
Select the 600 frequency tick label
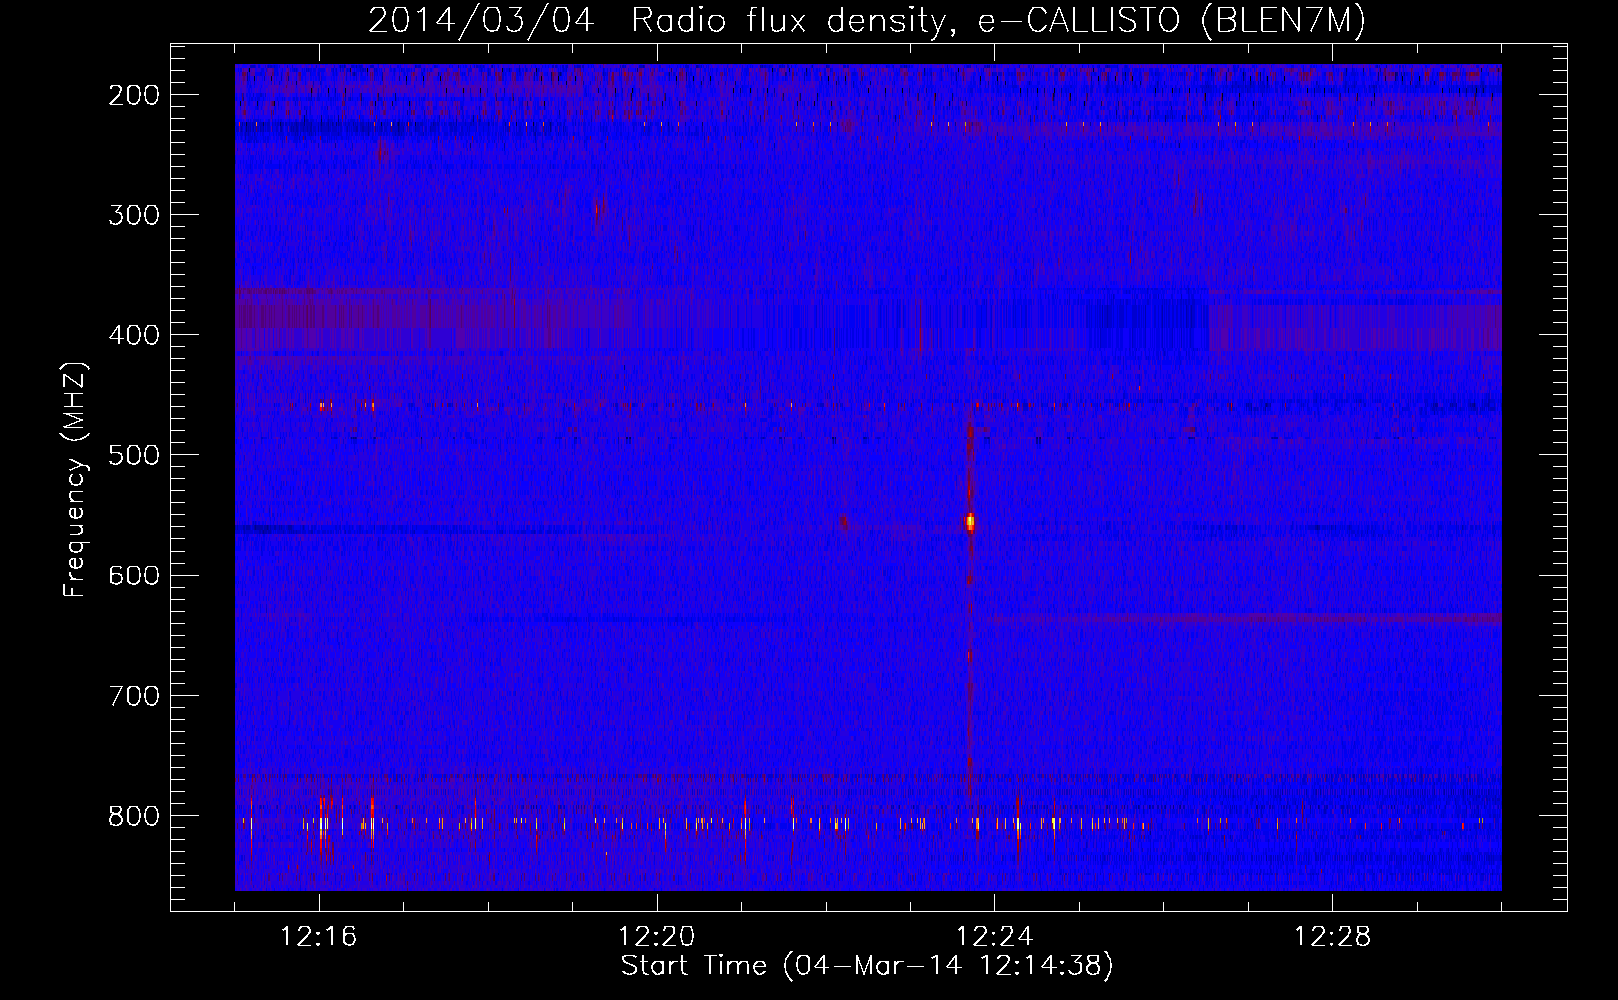click(x=134, y=575)
